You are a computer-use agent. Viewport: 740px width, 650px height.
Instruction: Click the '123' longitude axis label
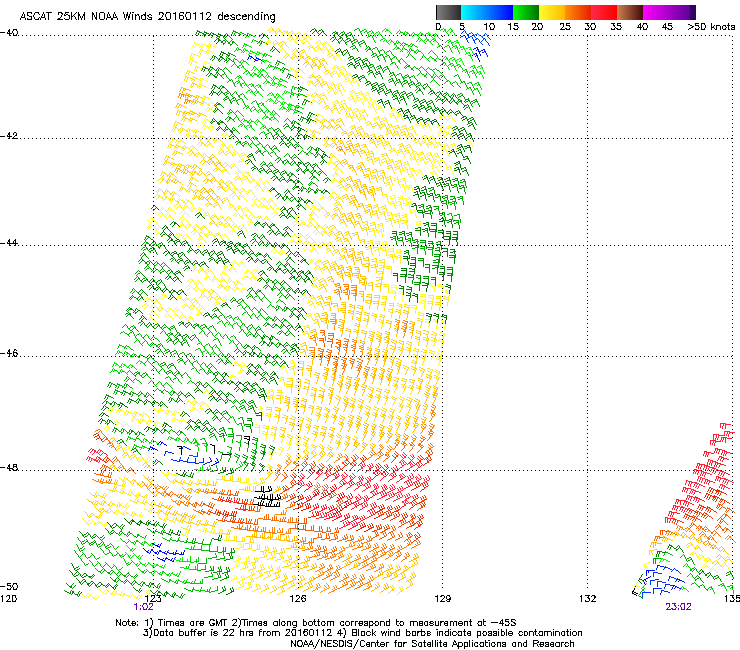point(153,599)
